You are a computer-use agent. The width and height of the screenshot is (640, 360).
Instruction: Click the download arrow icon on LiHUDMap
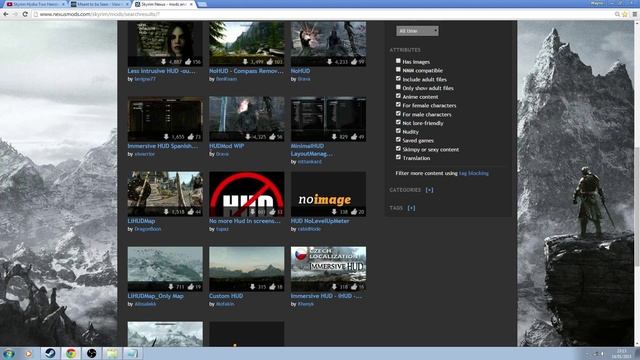click(166, 212)
